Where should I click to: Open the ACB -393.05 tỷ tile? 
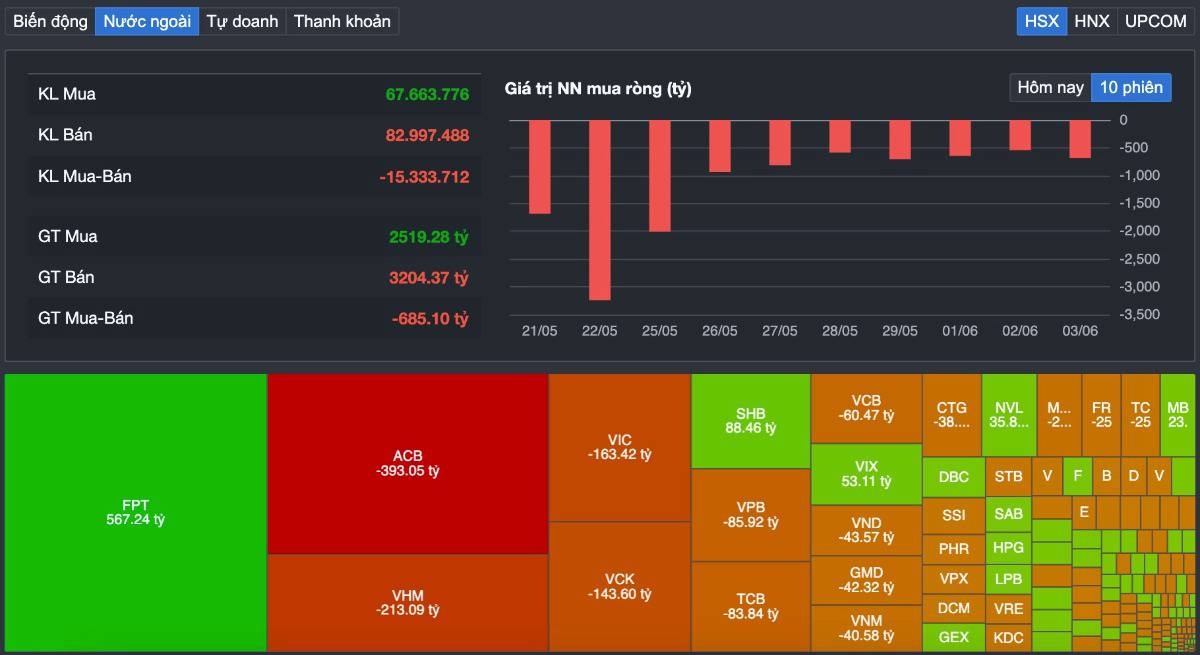point(408,464)
